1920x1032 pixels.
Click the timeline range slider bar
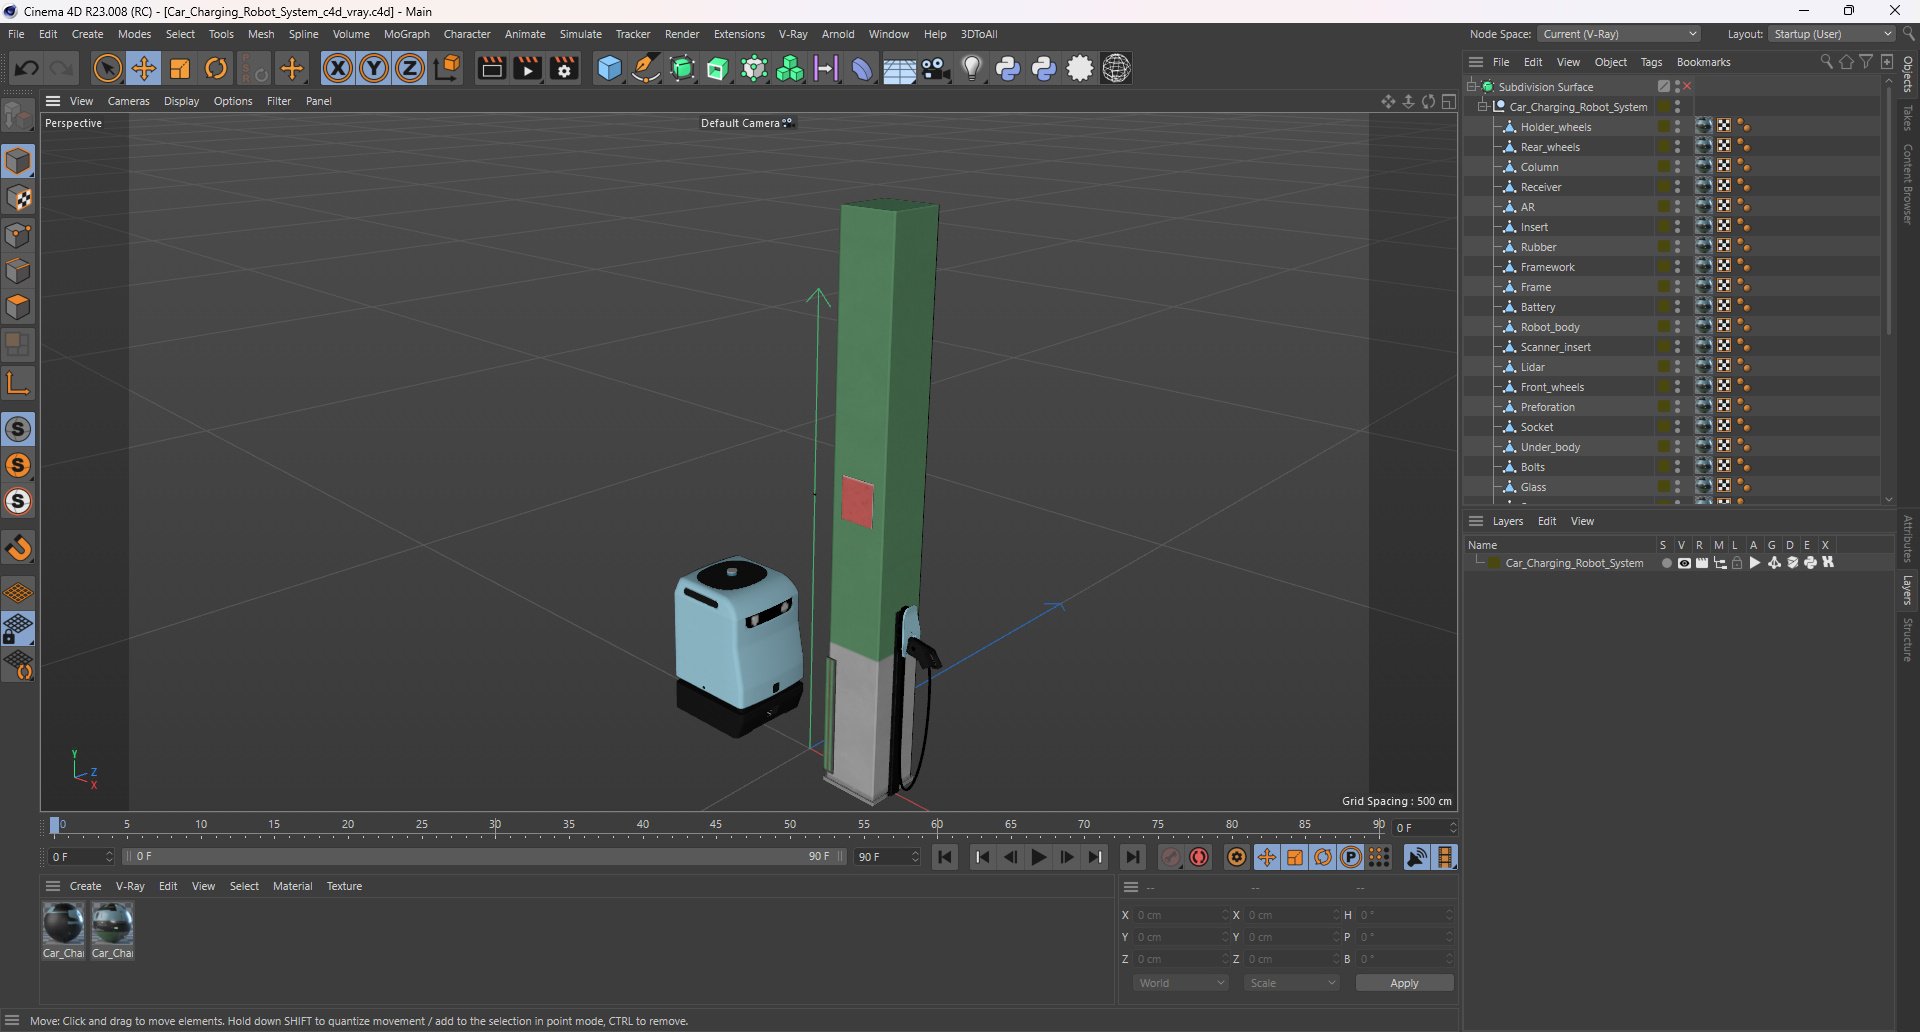[x=483, y=857]
